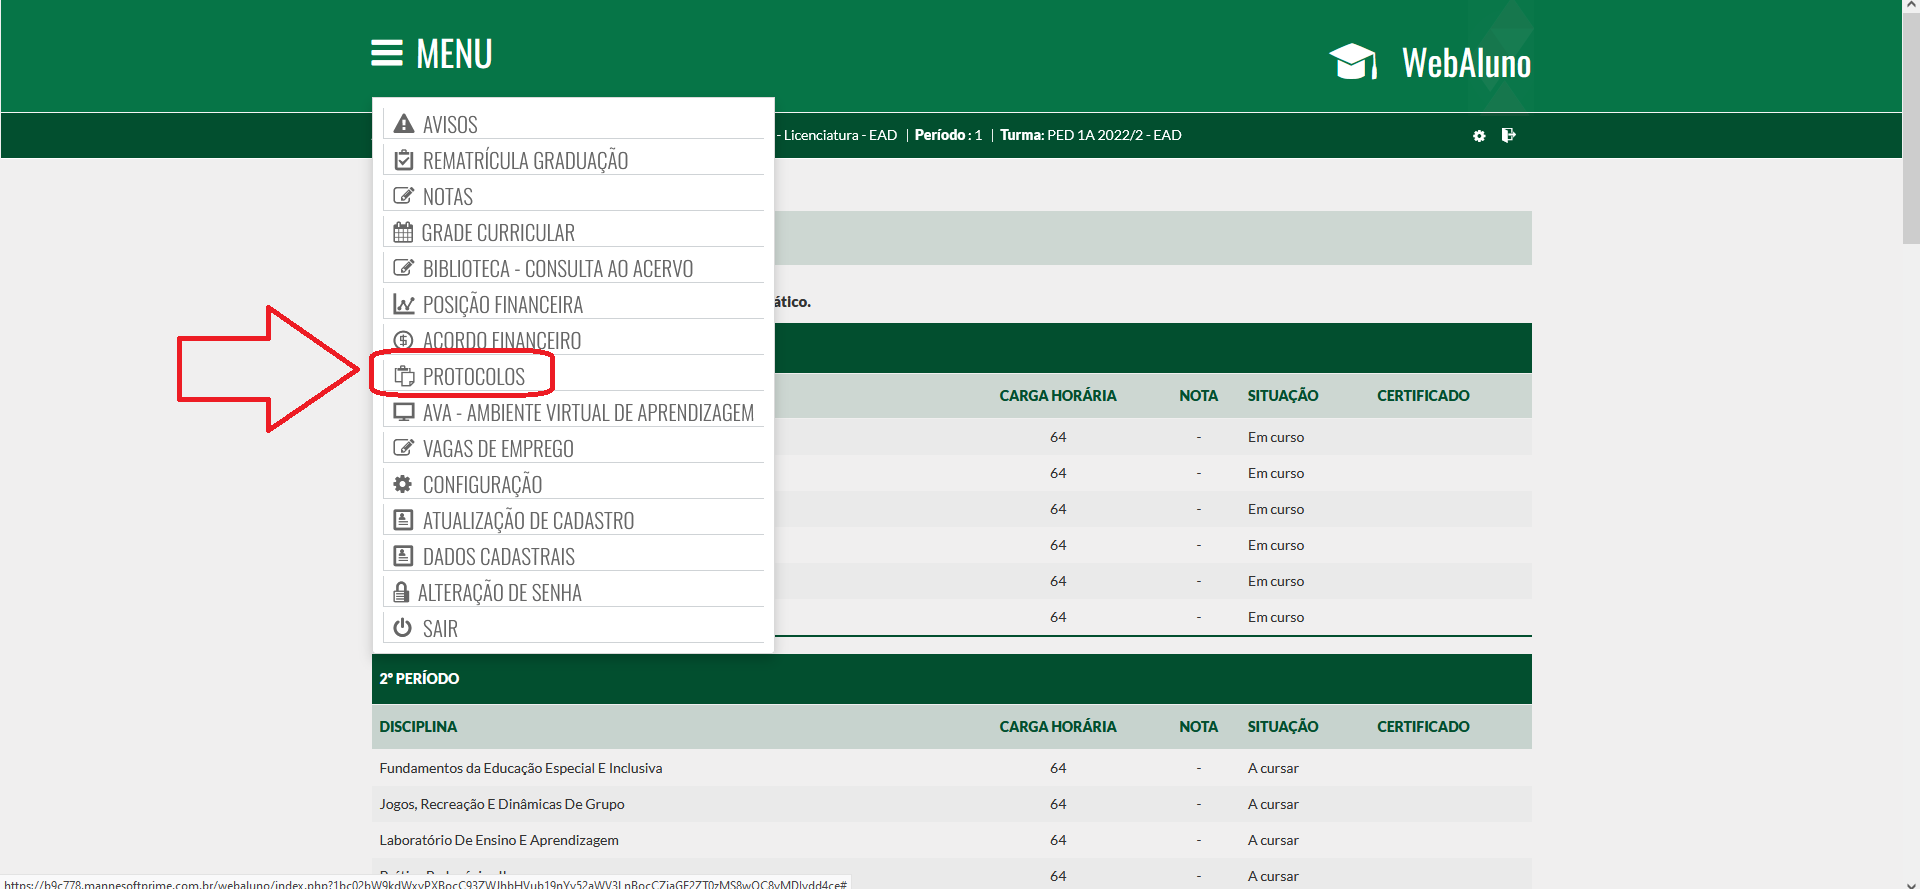This screenshot has height=889, width=1920.
Task: Click the WebAluno graduation cap logo
Action: point(1353,62)
